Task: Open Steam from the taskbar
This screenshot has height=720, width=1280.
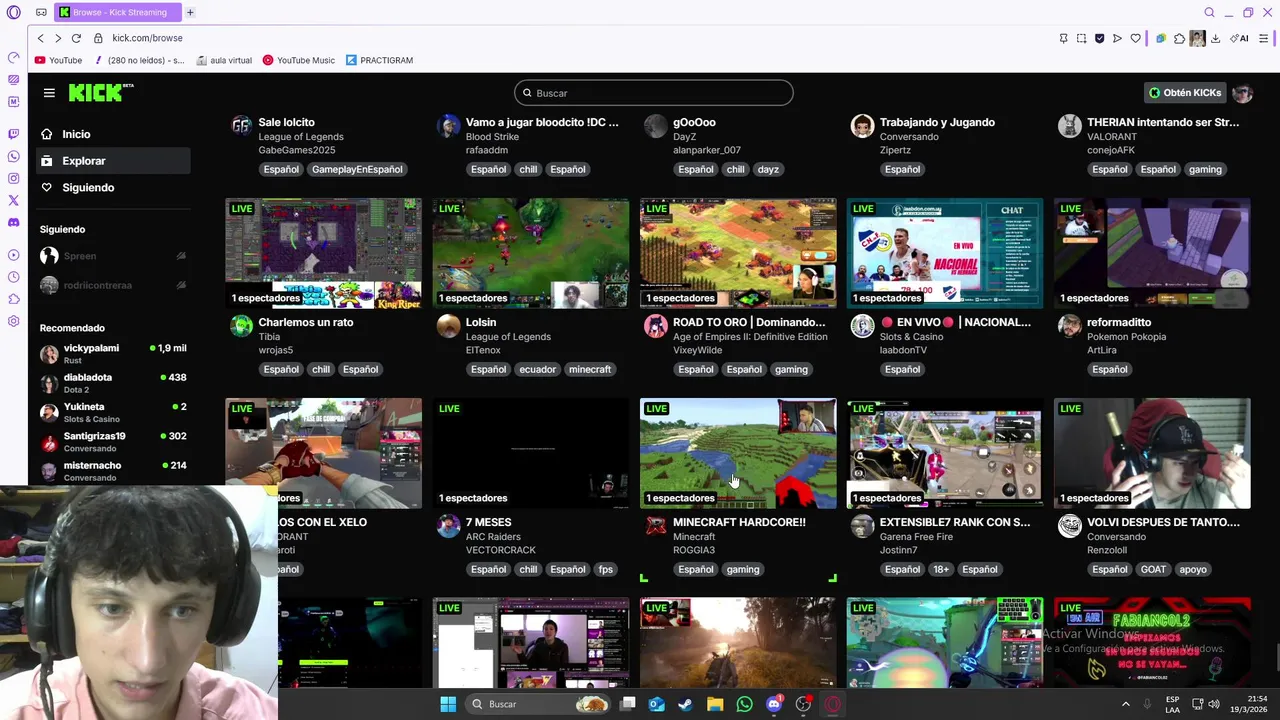Action: pyautogui.click(x=685, y=704)
